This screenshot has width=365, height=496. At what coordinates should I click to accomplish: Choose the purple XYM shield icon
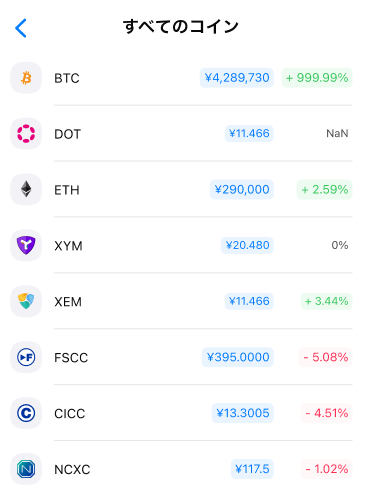click(x=26, y=245)
